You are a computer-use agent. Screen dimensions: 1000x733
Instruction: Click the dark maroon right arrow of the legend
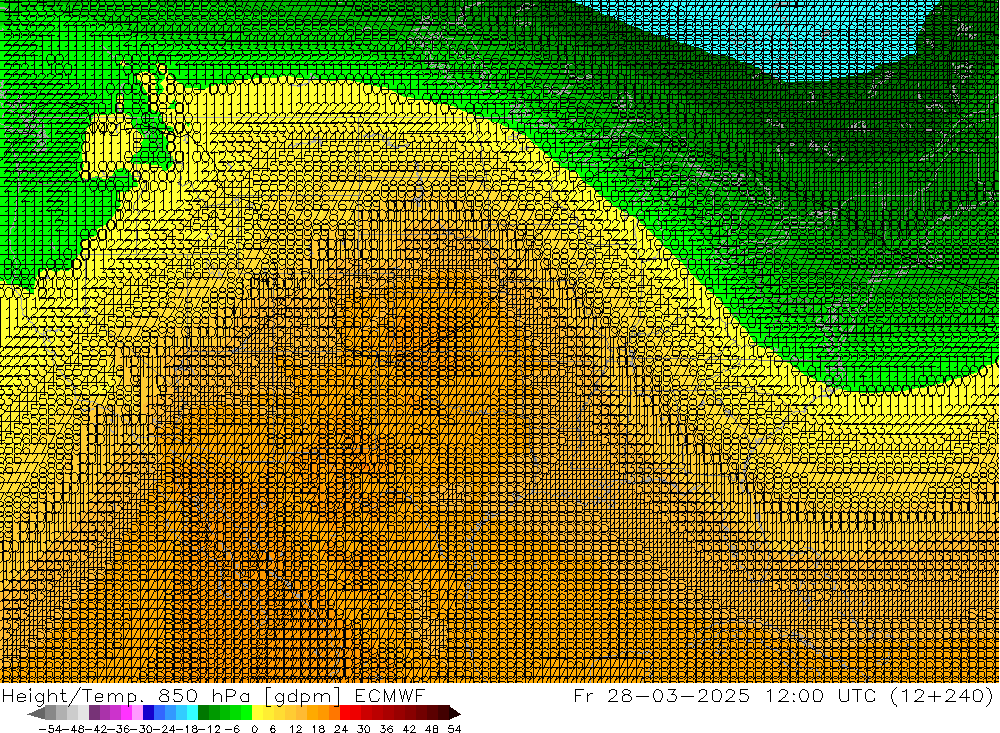pos(455,713)
